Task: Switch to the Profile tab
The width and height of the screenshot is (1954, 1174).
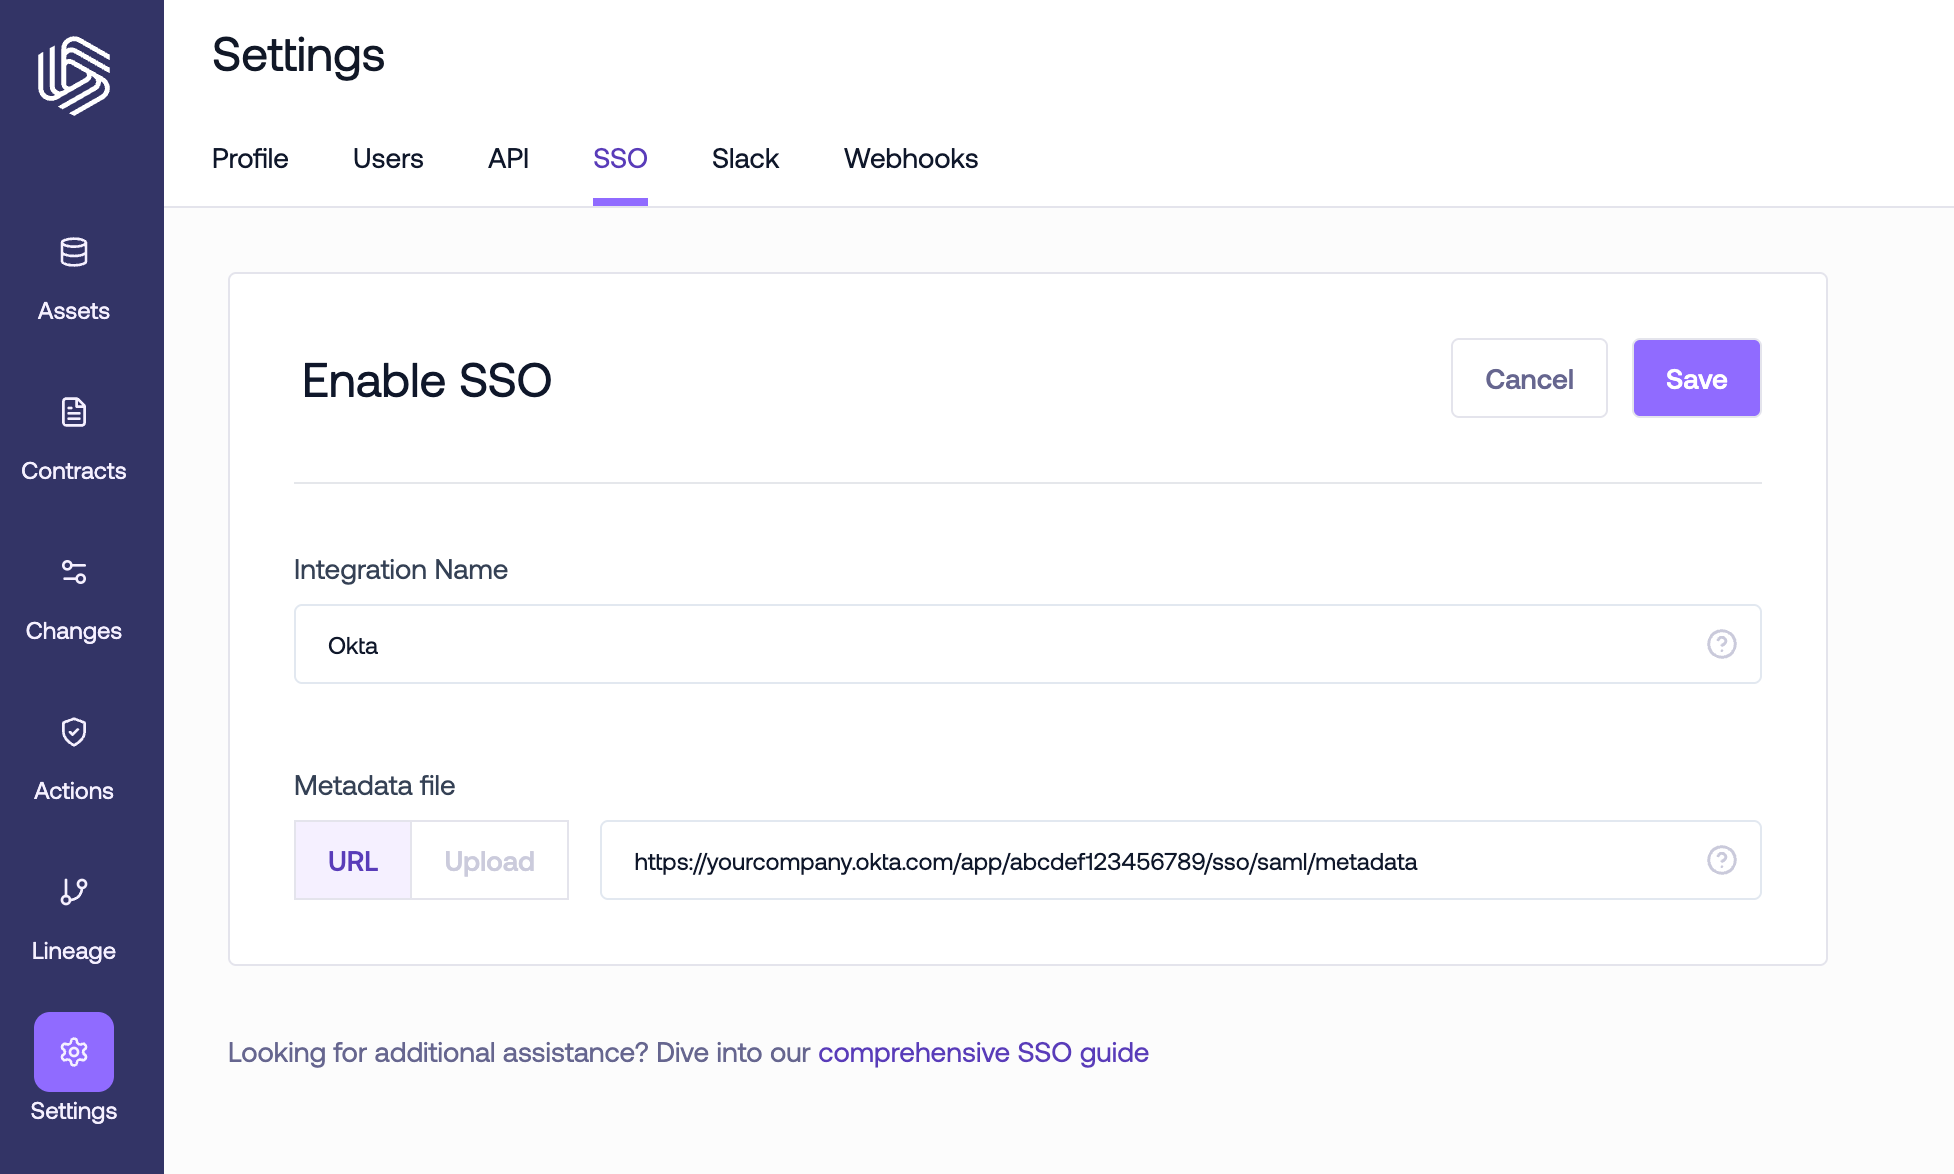Action: pos(250,159)
